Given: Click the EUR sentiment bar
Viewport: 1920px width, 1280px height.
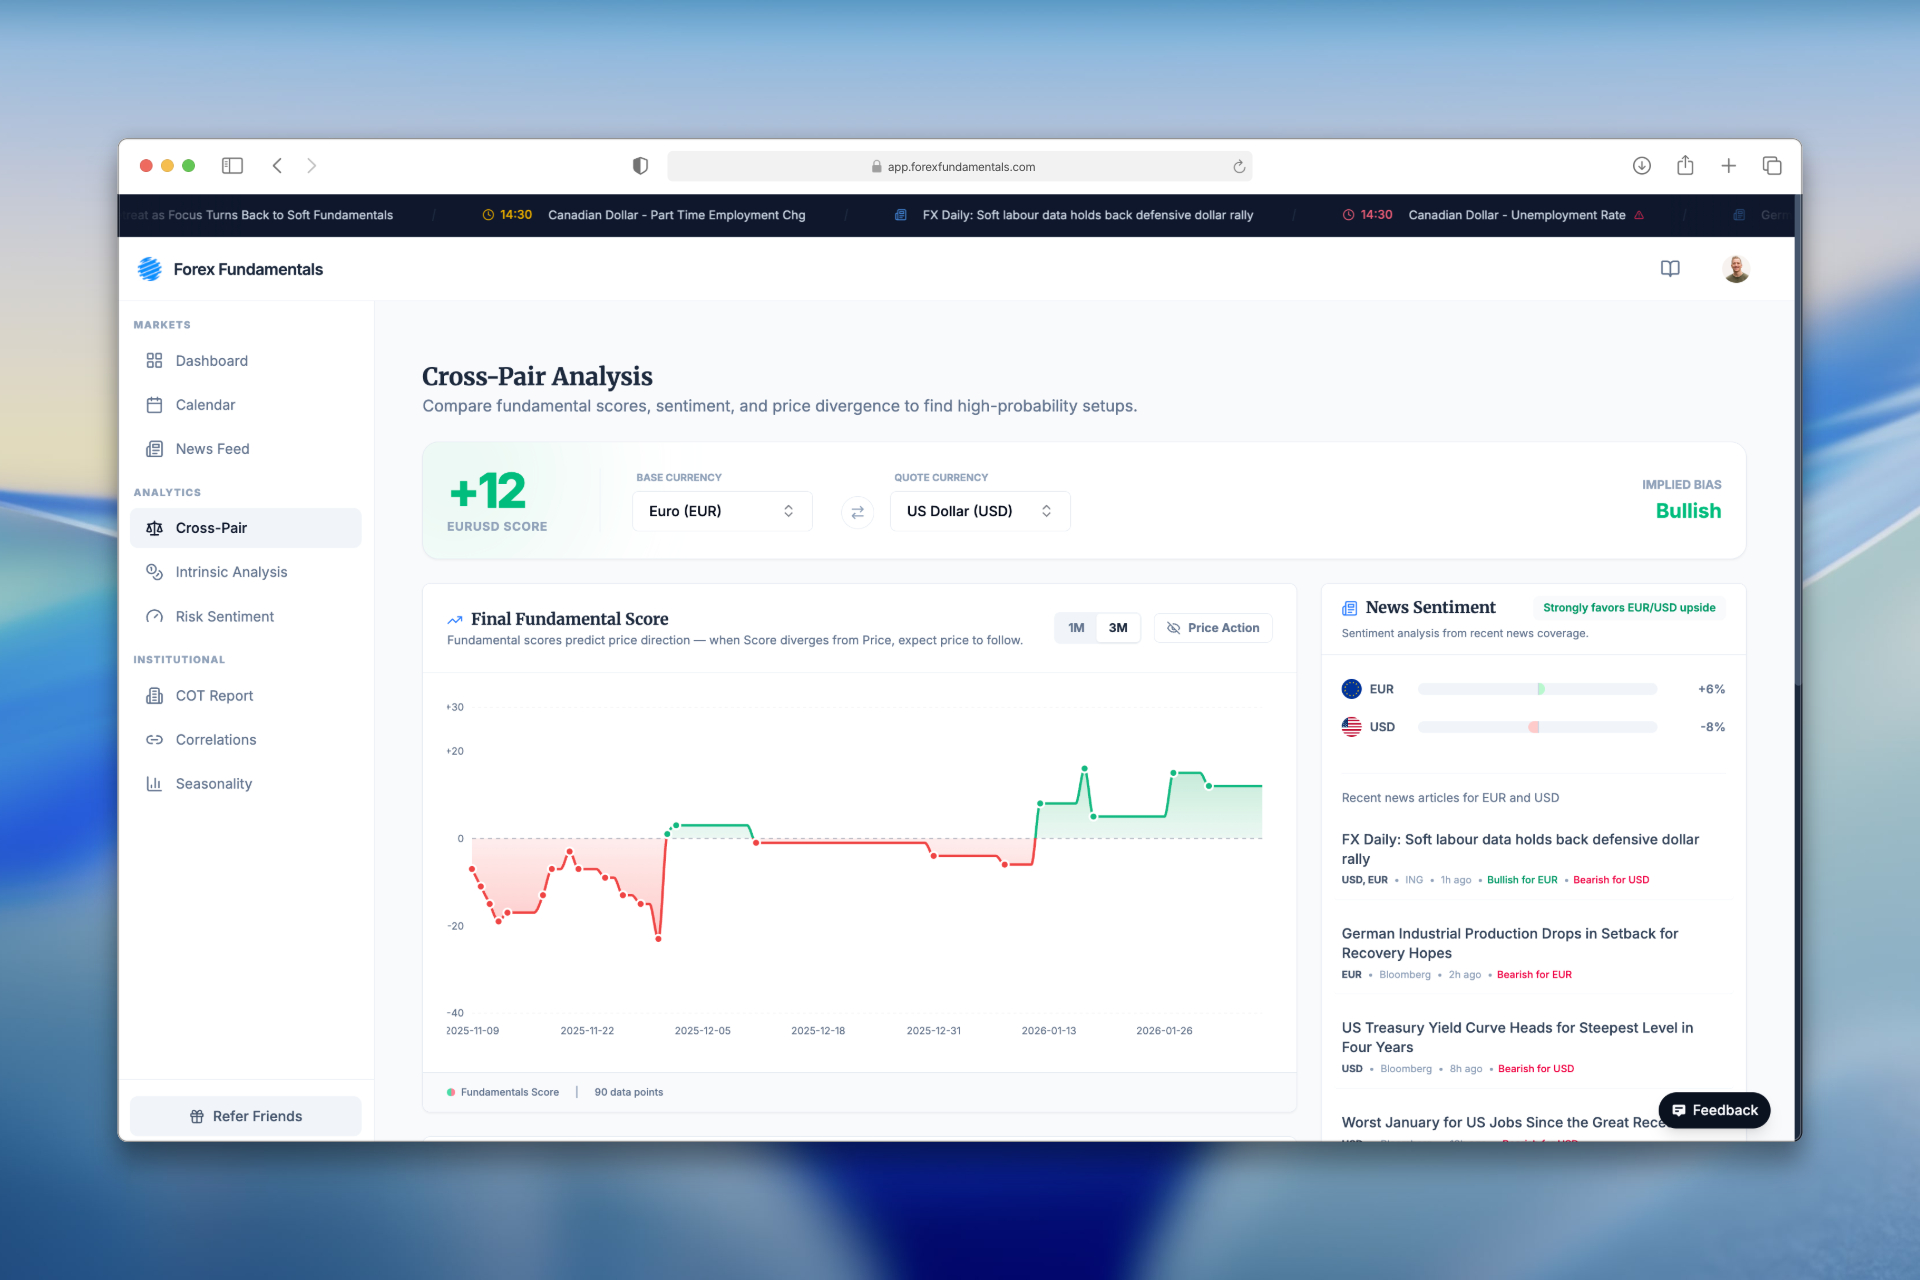Looking at the screenshot, I should click(1537, 689).
